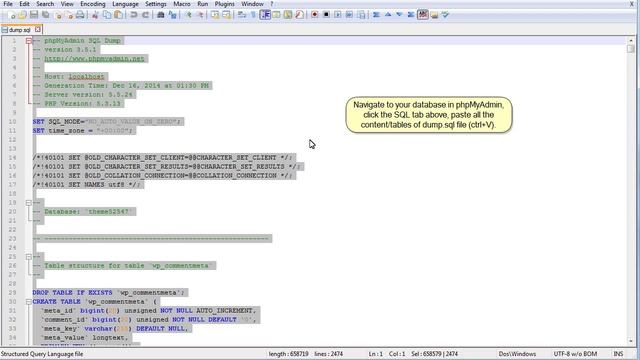
Task: Click the vertical scrollbar thumb
Action: [x=631, y=49]
